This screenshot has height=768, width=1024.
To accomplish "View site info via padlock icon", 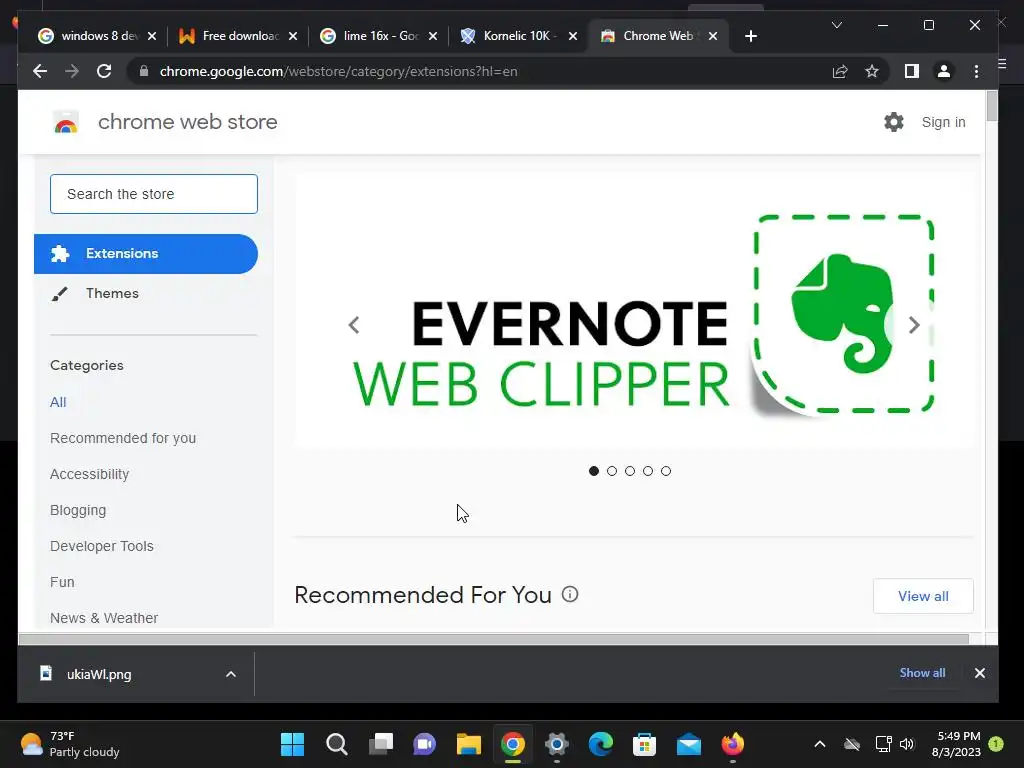I will click(144, 71).
